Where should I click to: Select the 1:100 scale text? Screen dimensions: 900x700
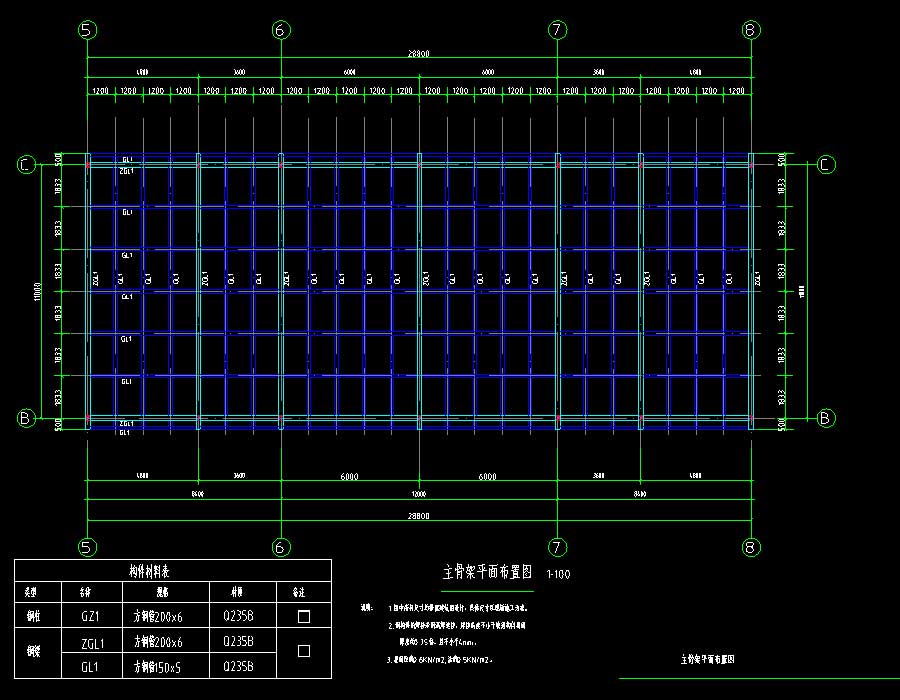558,574
